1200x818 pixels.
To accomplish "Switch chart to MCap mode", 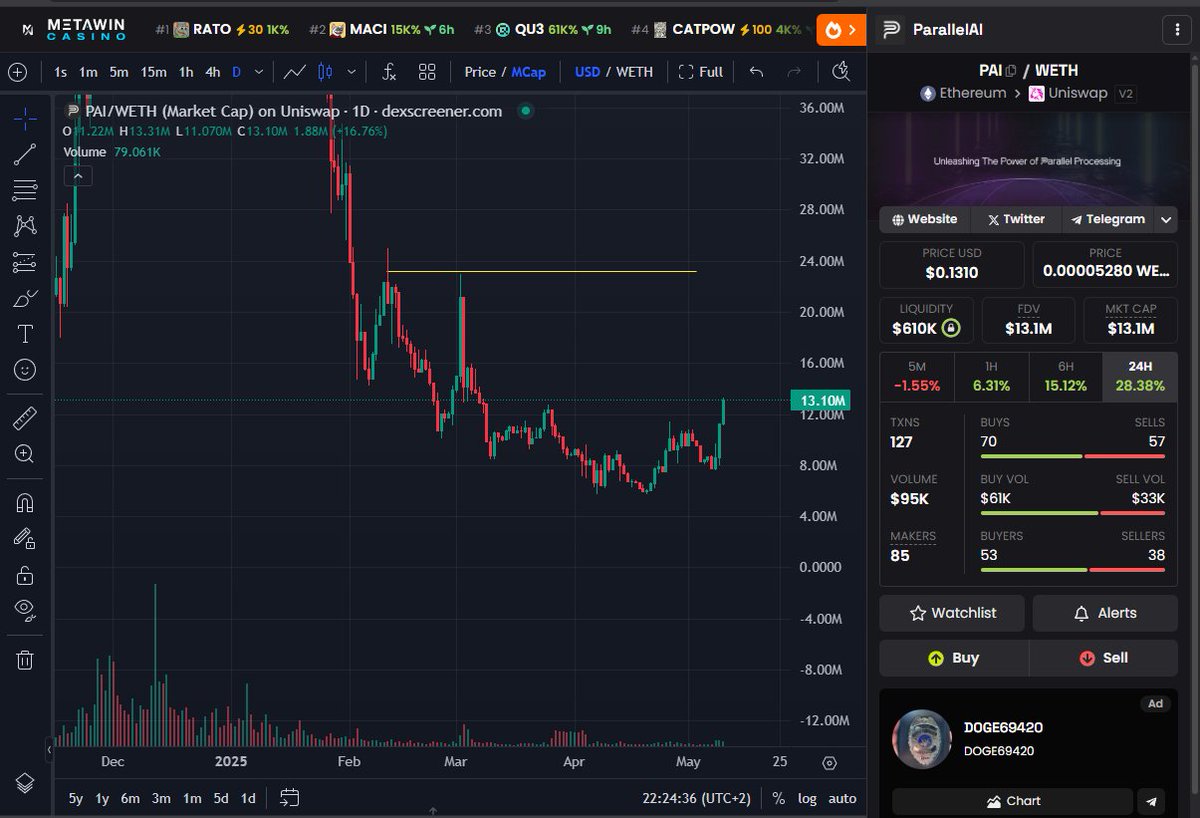I will (x=529, y=72).
